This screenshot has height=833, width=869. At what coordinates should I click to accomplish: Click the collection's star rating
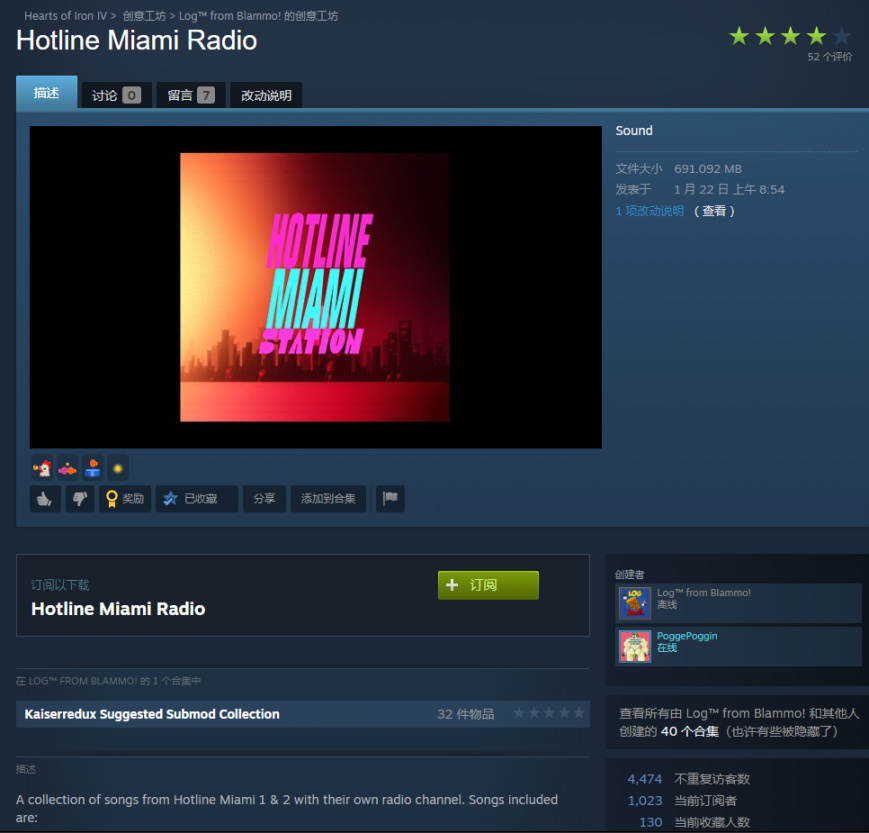pos(549,713)
